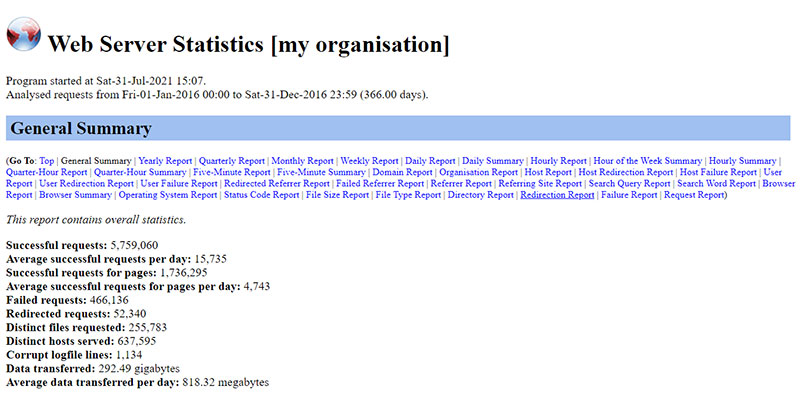Click the Web Server Statistics page title
800x396 pixels.
248,44
